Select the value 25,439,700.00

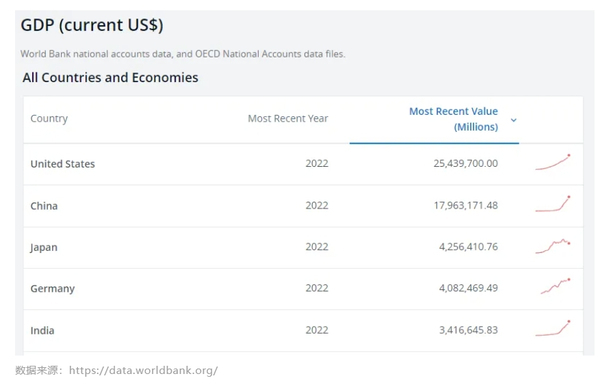466,163
